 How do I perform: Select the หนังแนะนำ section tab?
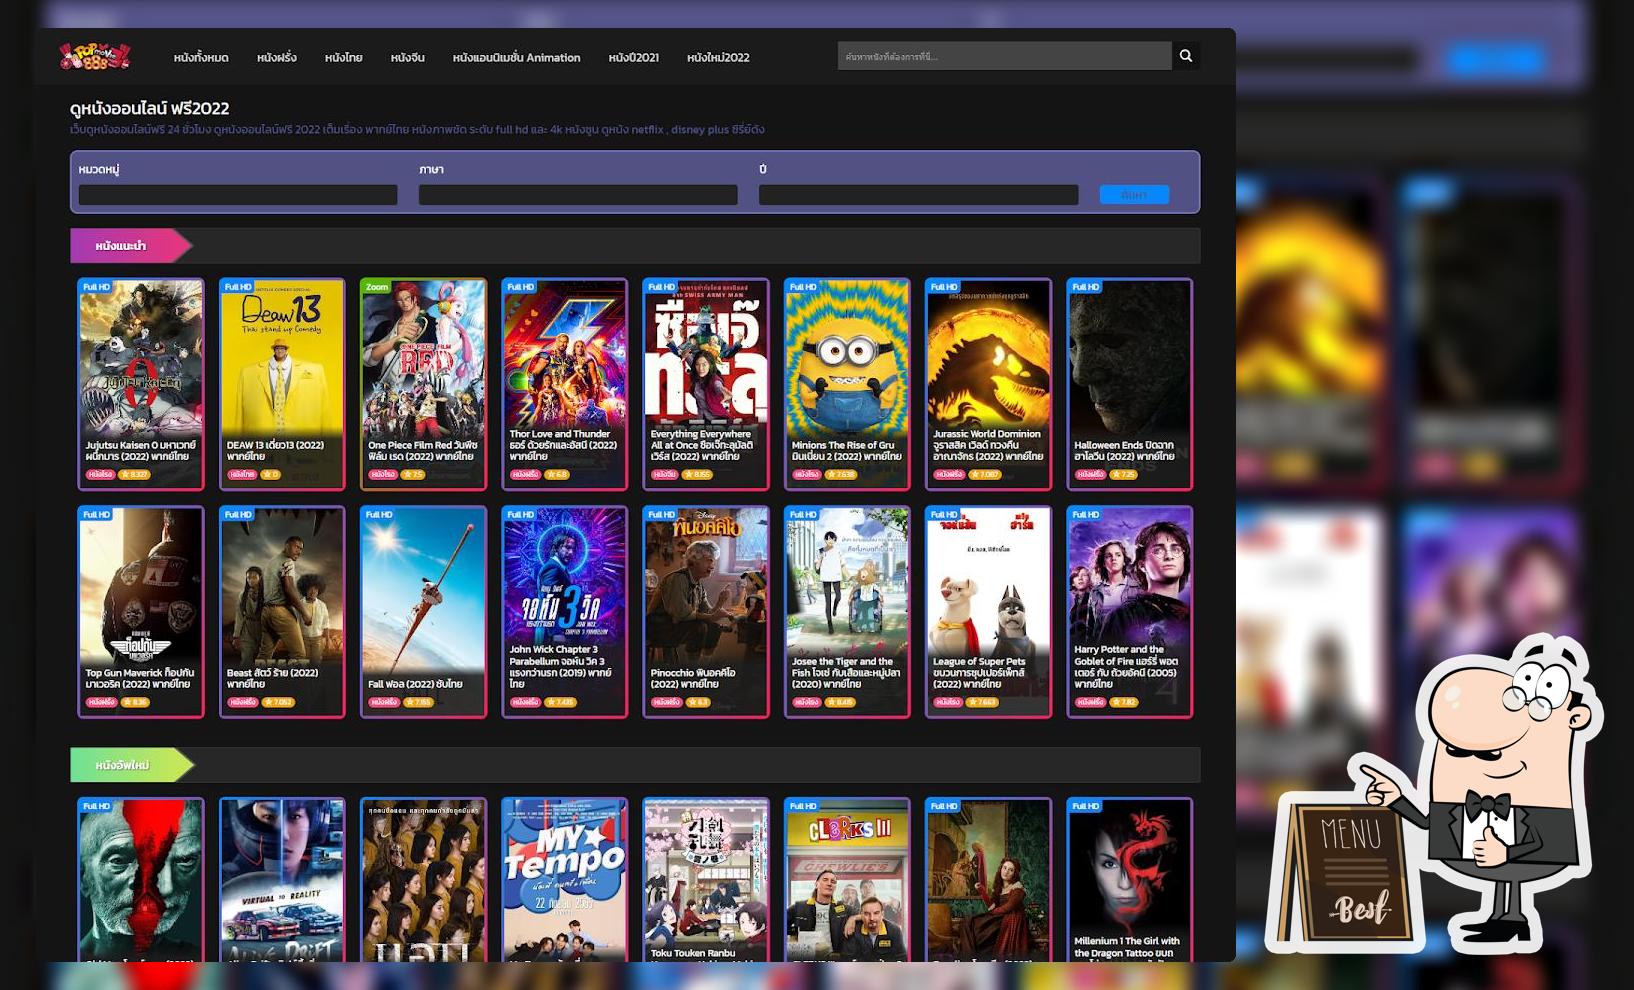(131, 245)
